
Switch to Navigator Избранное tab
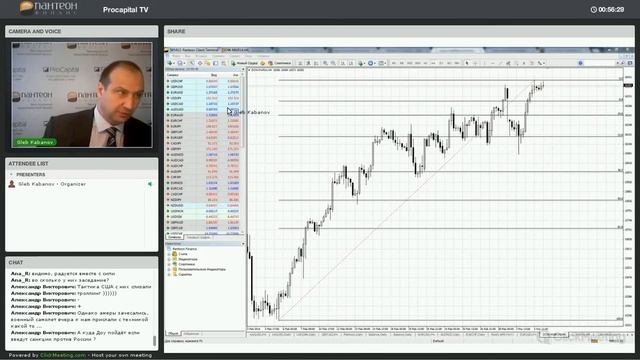click(x=191, y=334)
